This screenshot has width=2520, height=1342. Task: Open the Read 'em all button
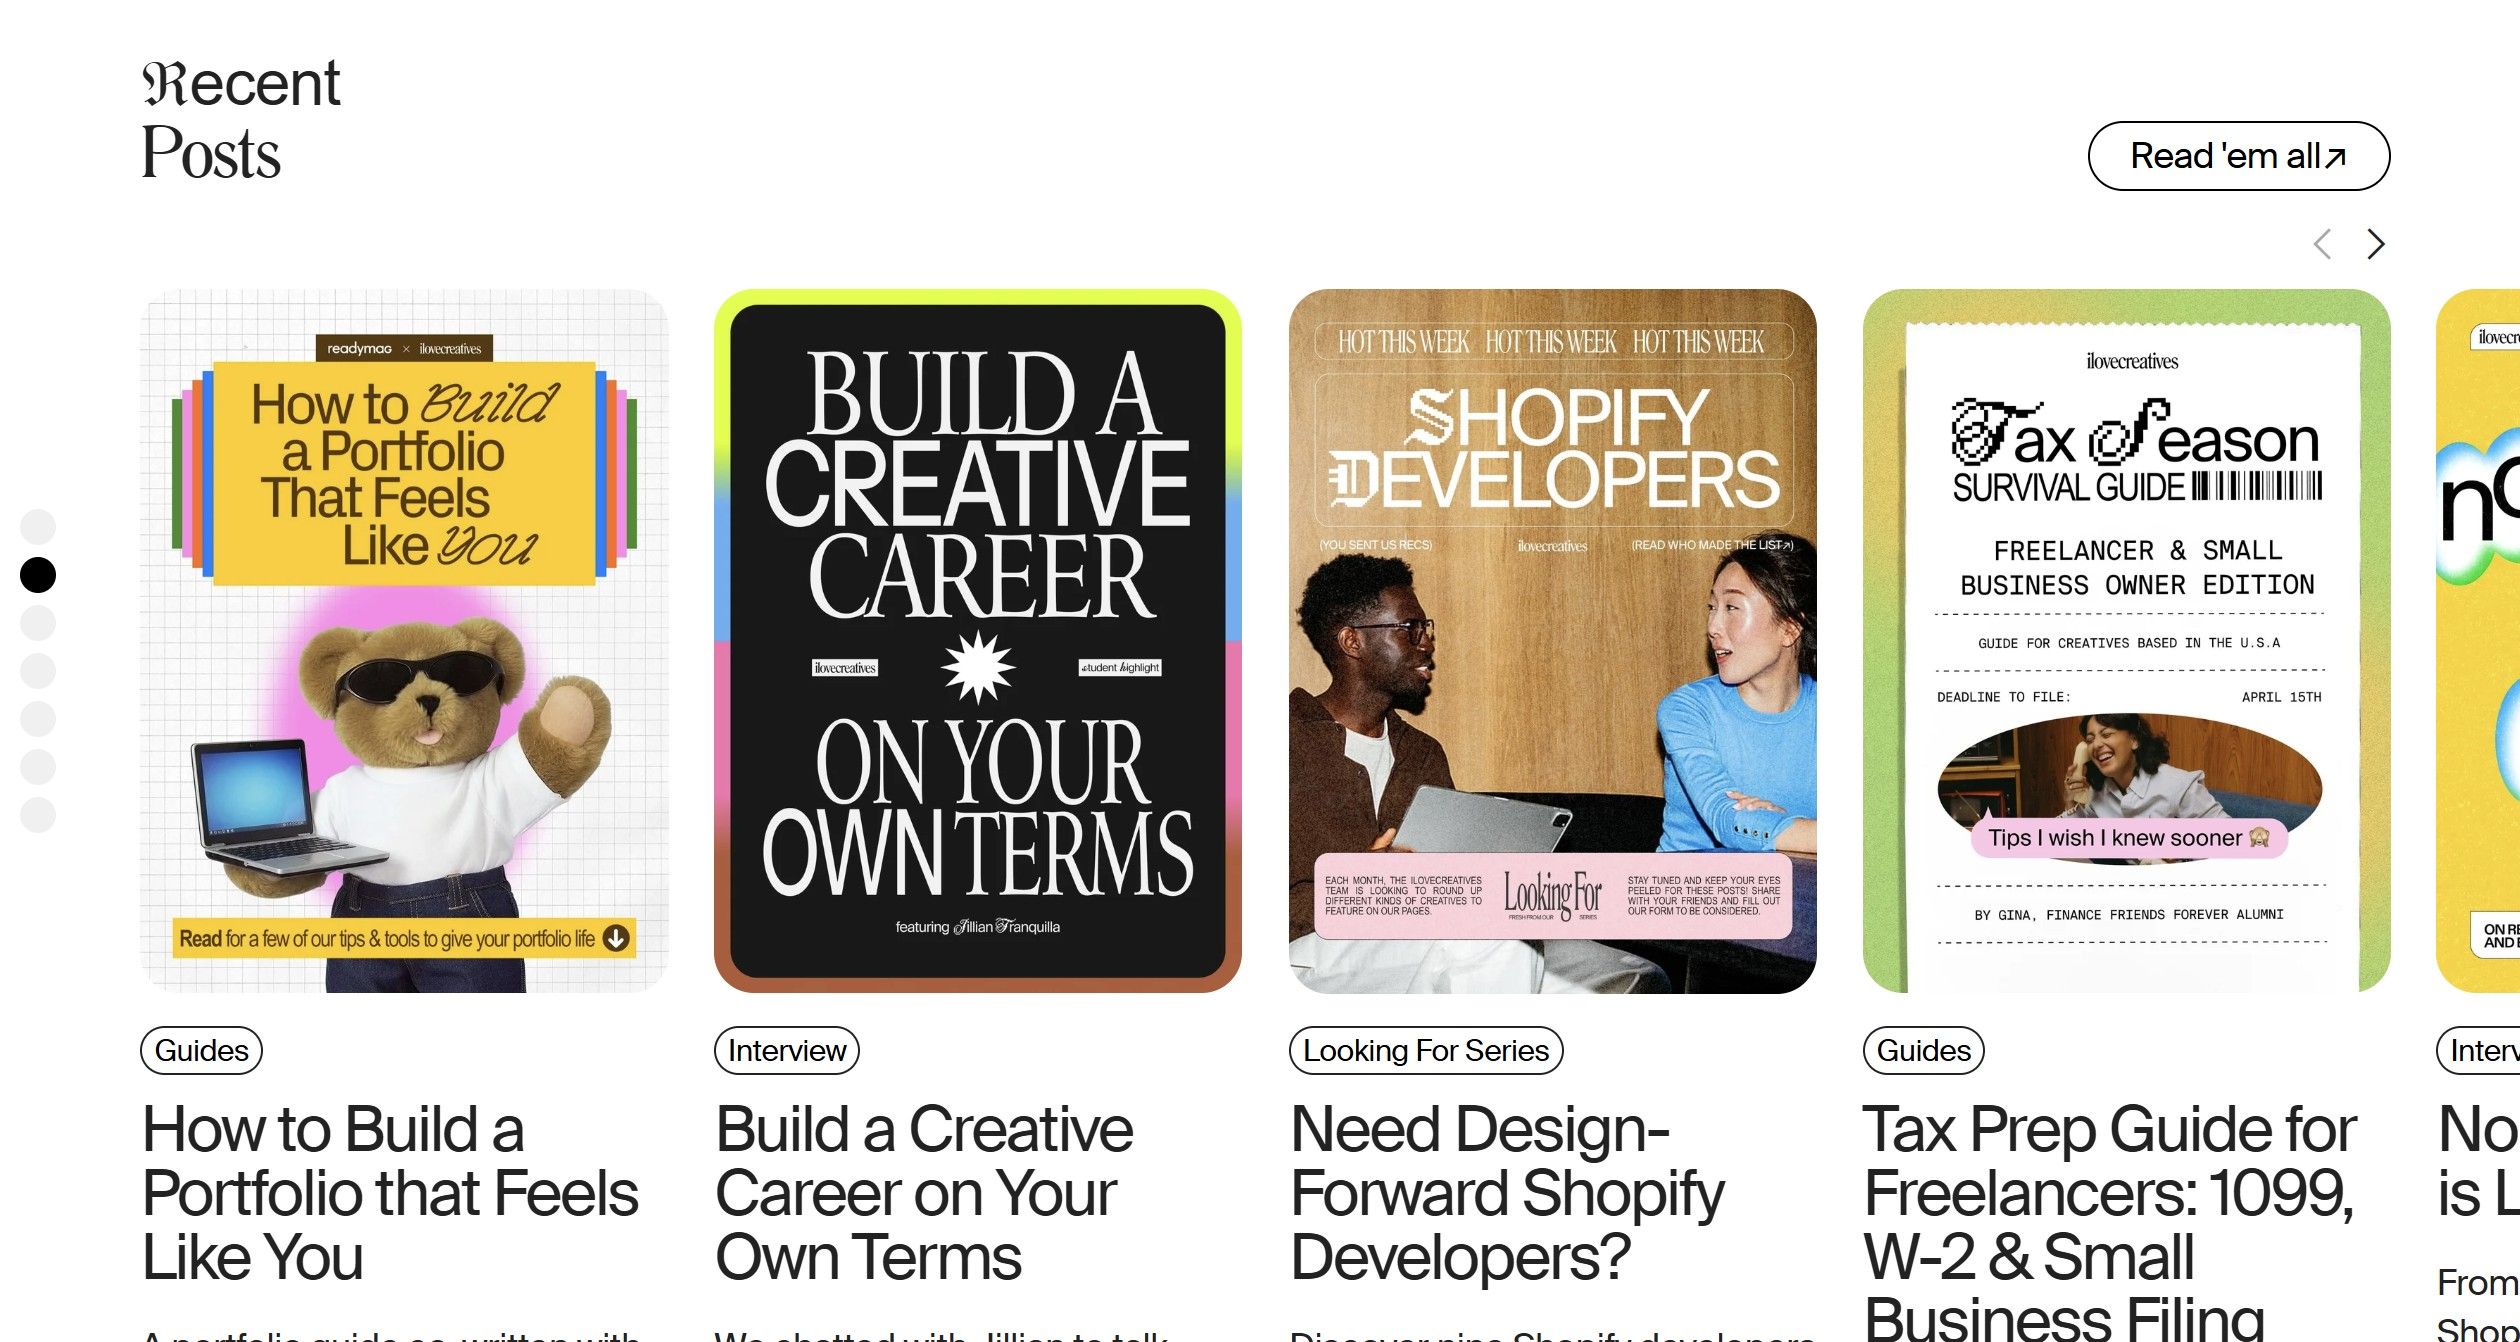[2239, 156]
